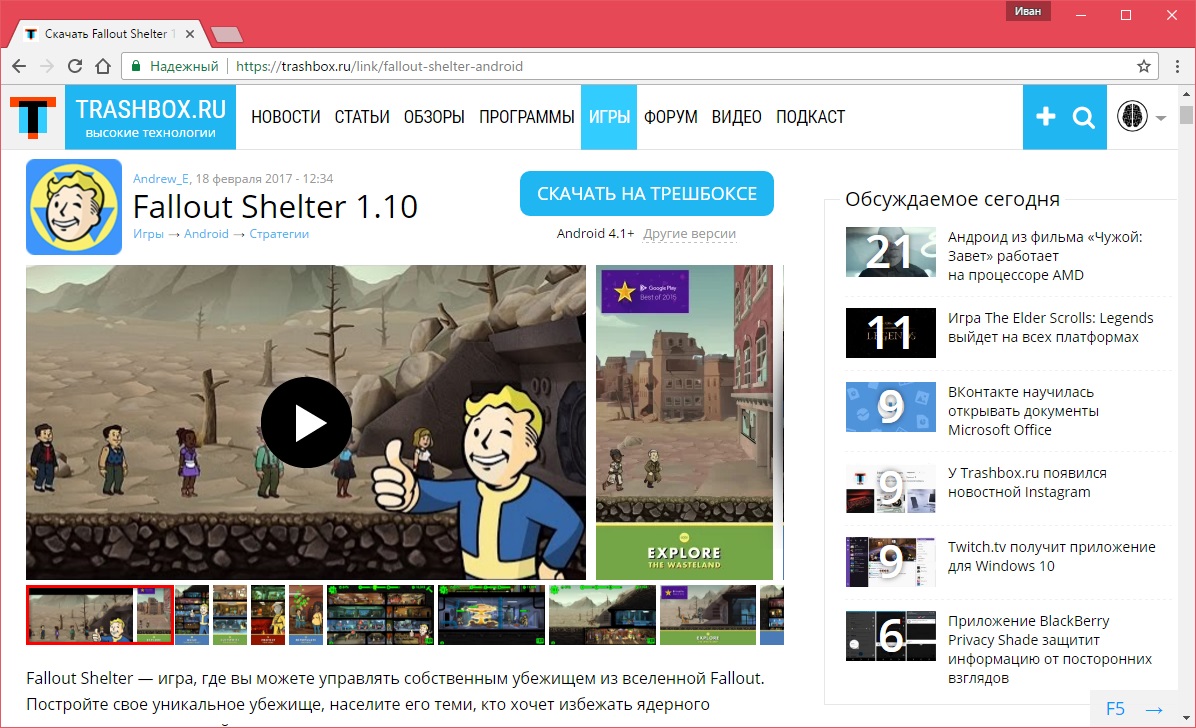This screenshot has width=1196, height=728.
Task: Click TRASHBOX.RU site title banner
Action: coord(150,117)
